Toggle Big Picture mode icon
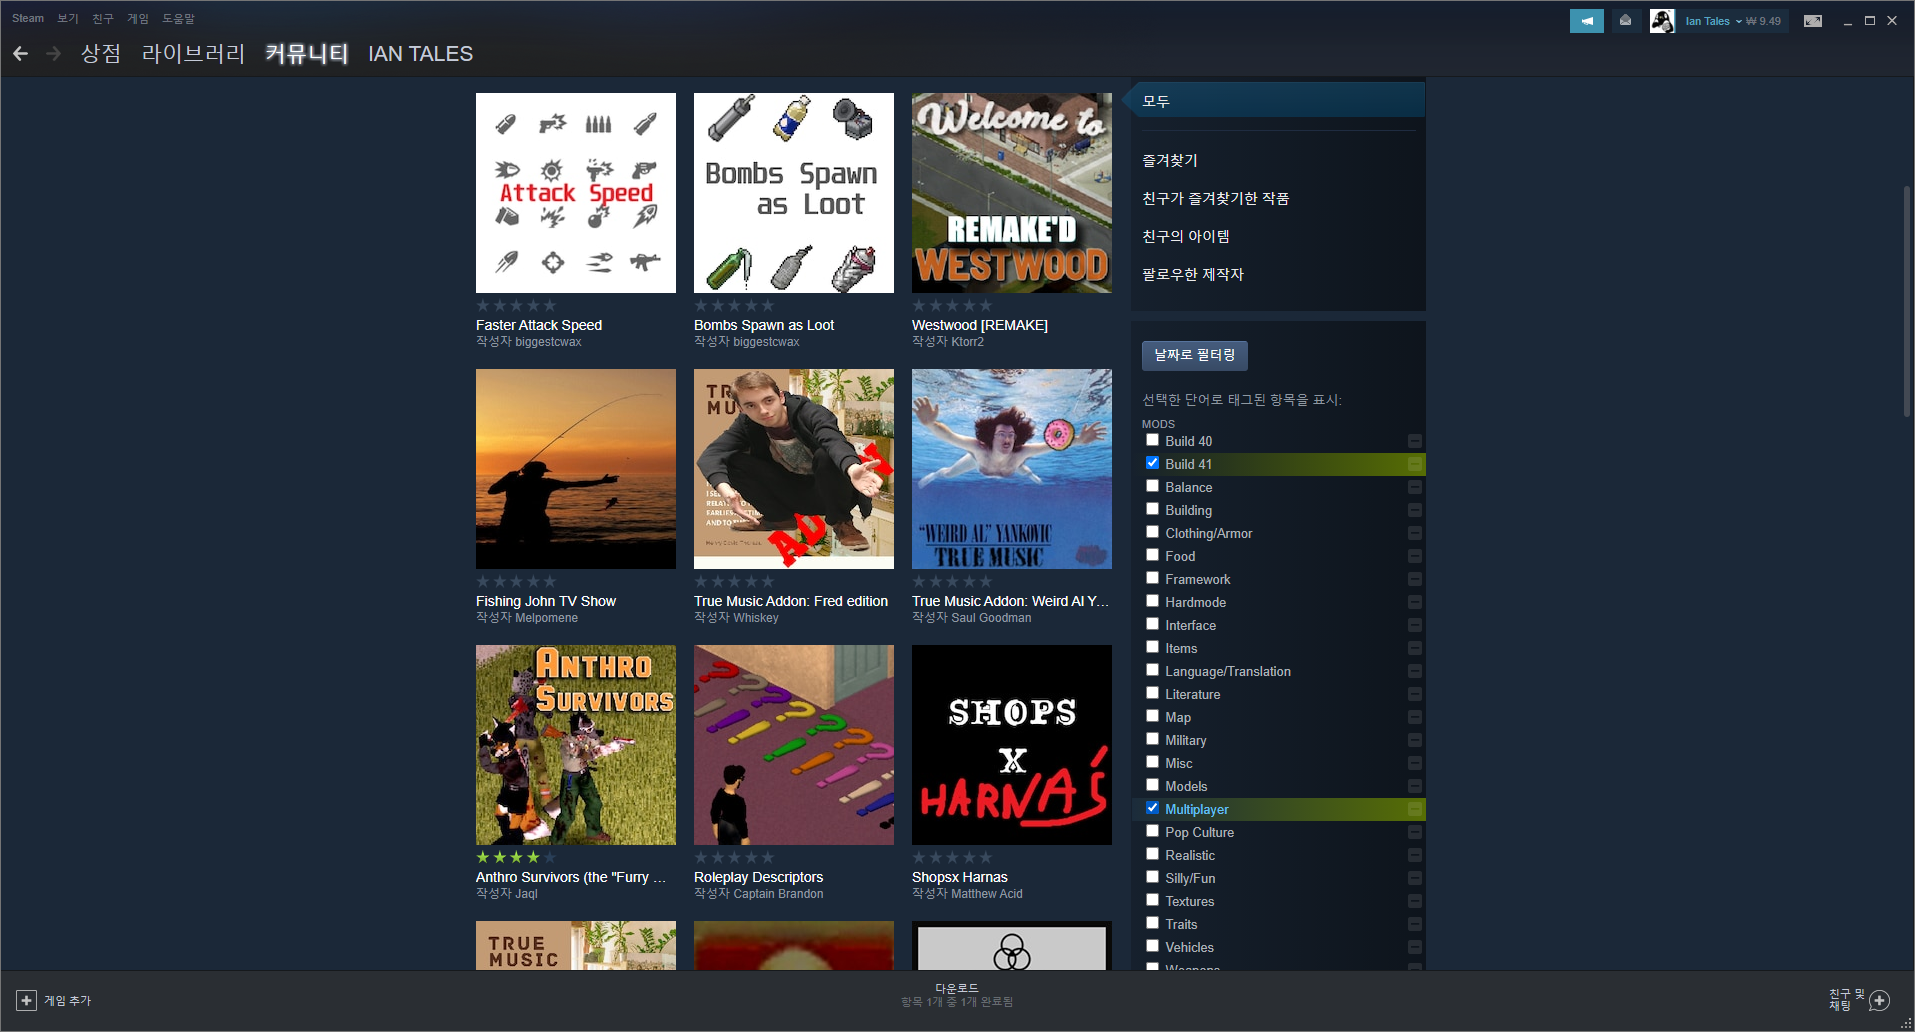1915x1032 pixels. coord(1812,21)
